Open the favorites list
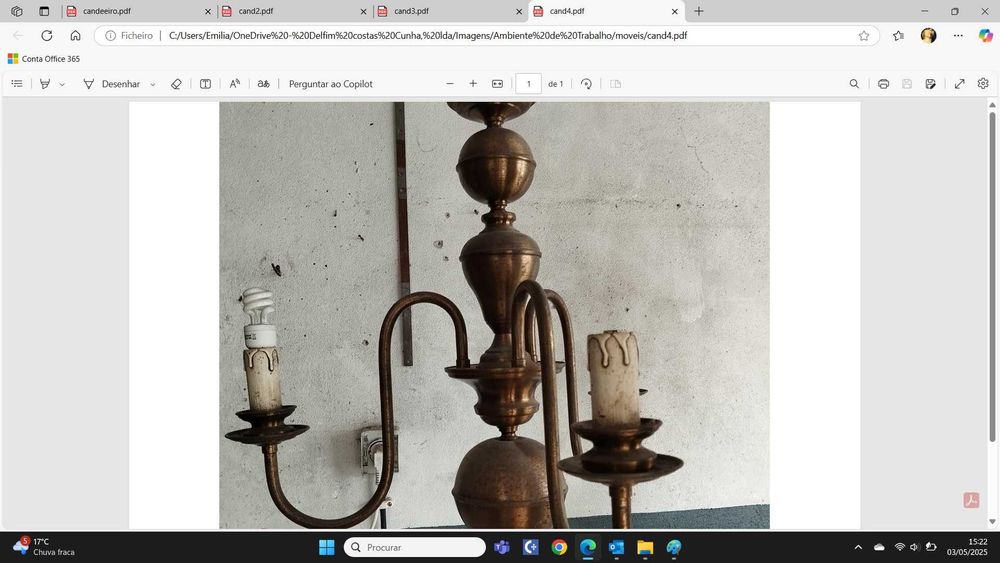This screenshot has height=563, width=1000. tap(899, 36)
